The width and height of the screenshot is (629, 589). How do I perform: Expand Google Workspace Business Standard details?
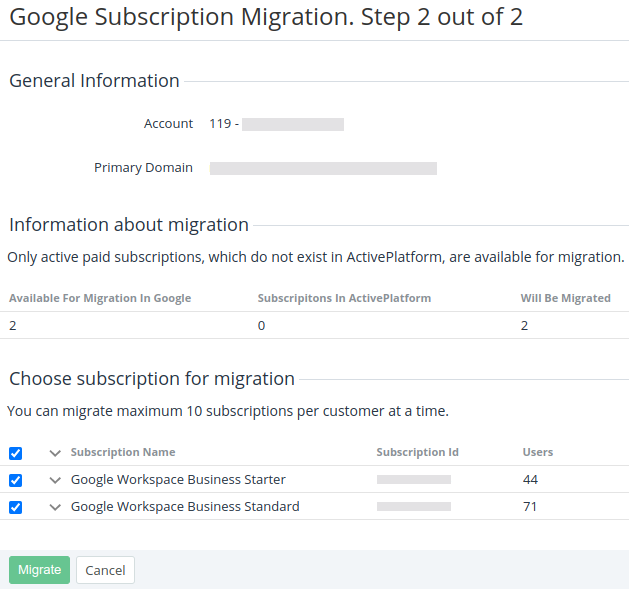[x=55, y=508]
